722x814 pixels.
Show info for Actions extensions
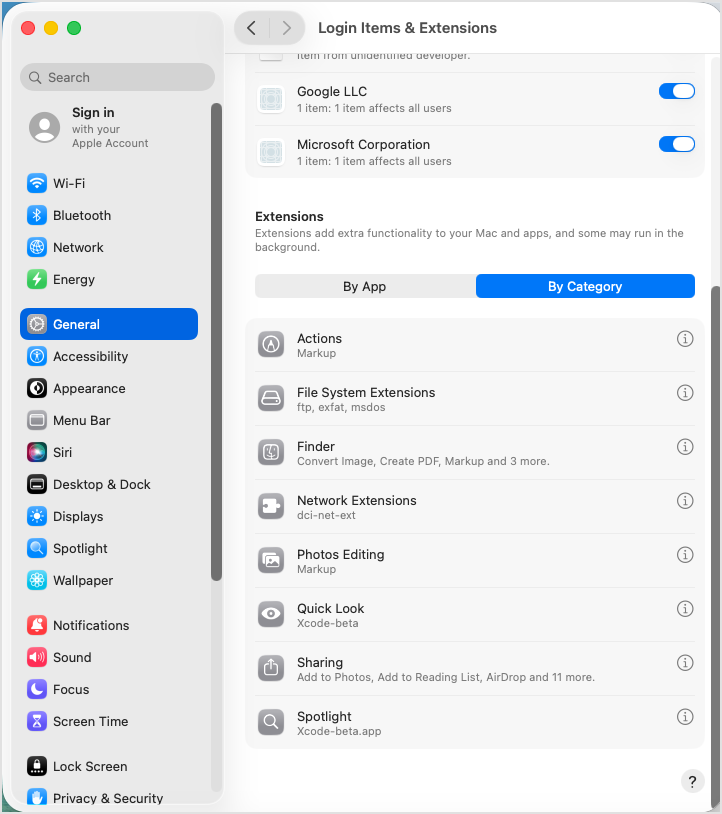tap(685, 339)
